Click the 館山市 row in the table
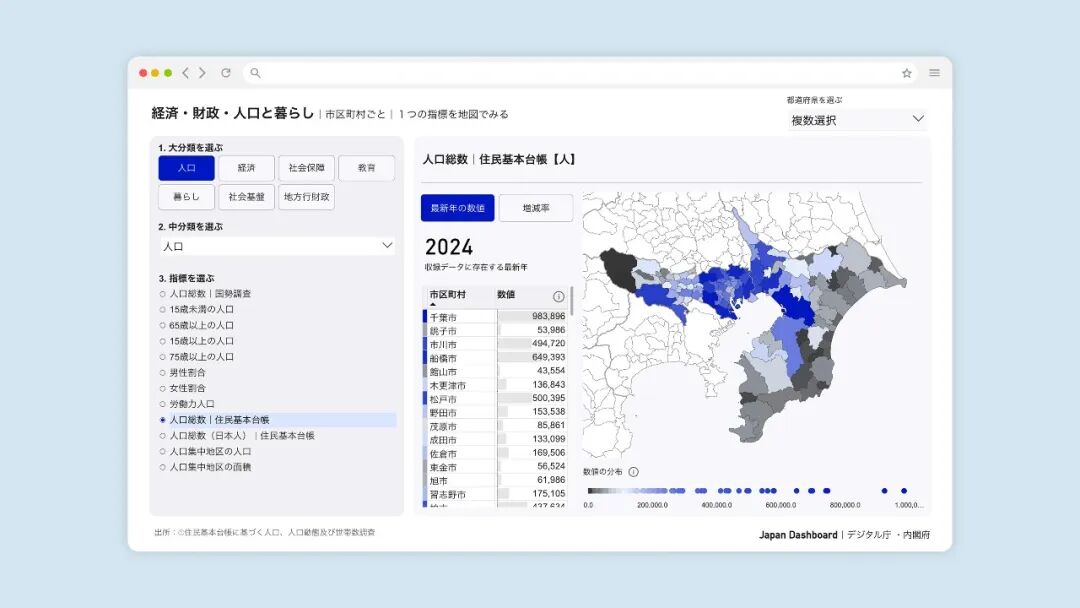1080x608 pixels. coord(495,371)
